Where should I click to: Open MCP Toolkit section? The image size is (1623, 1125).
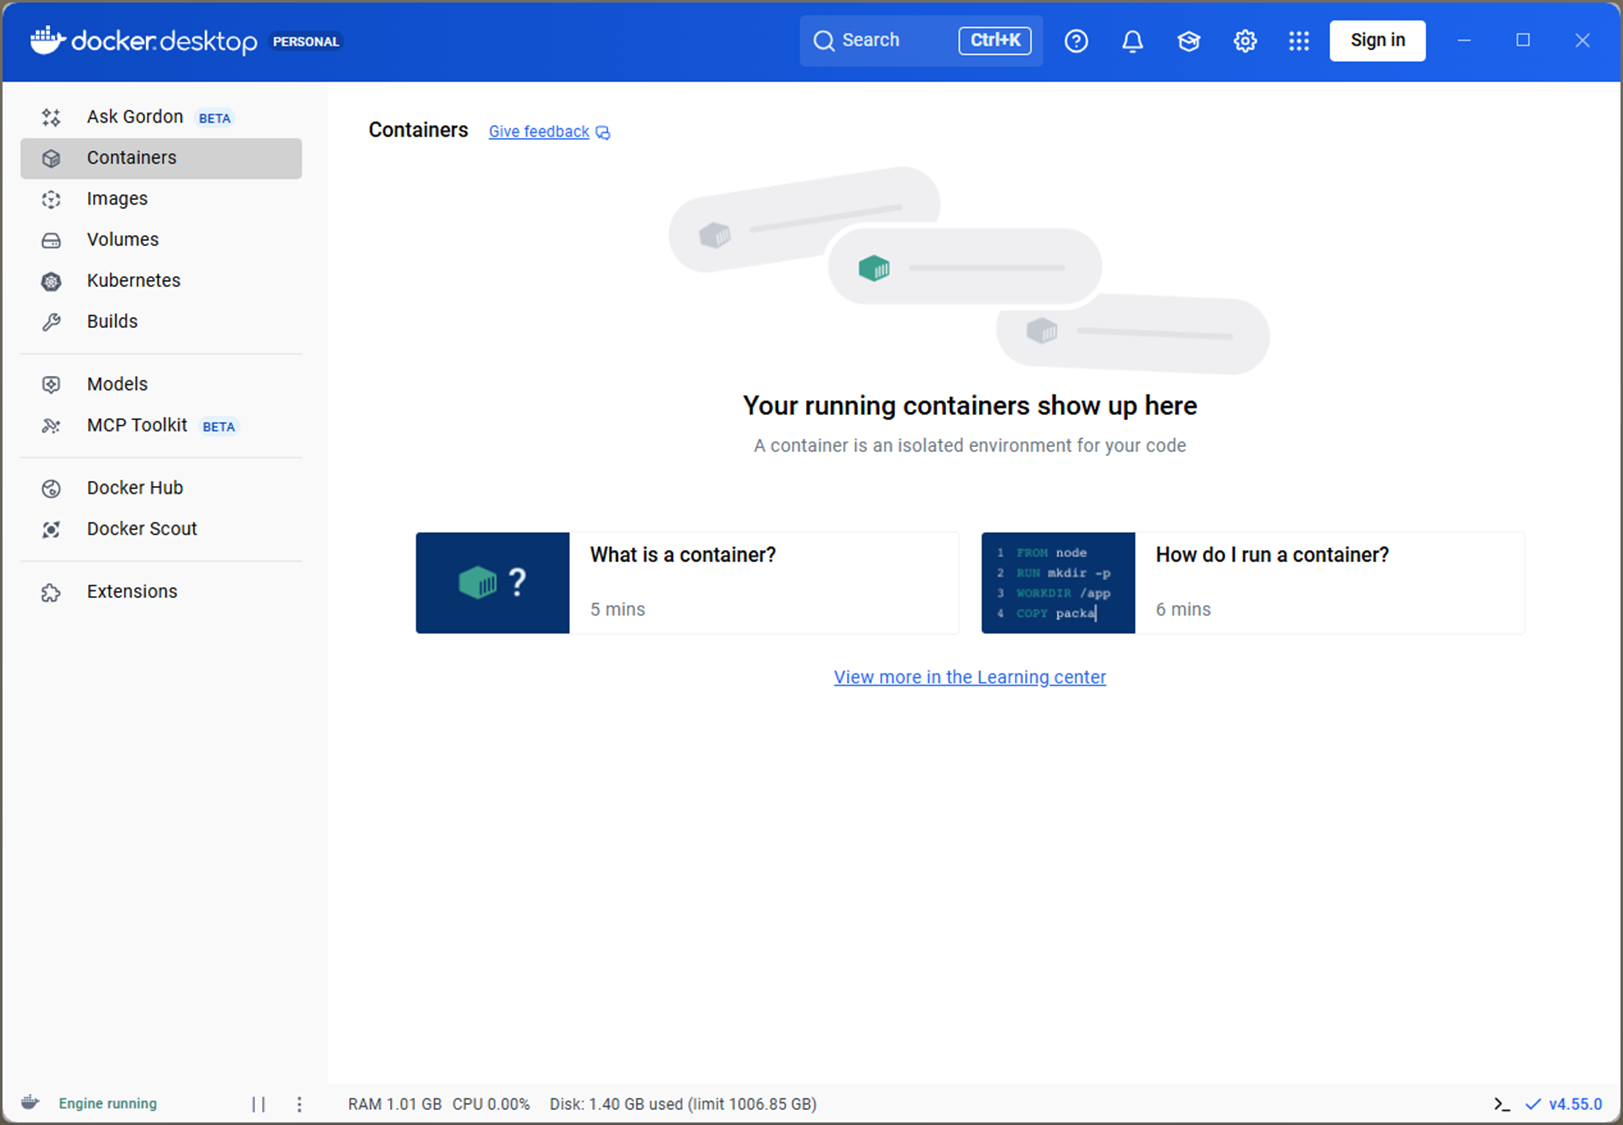coord(161,425)
